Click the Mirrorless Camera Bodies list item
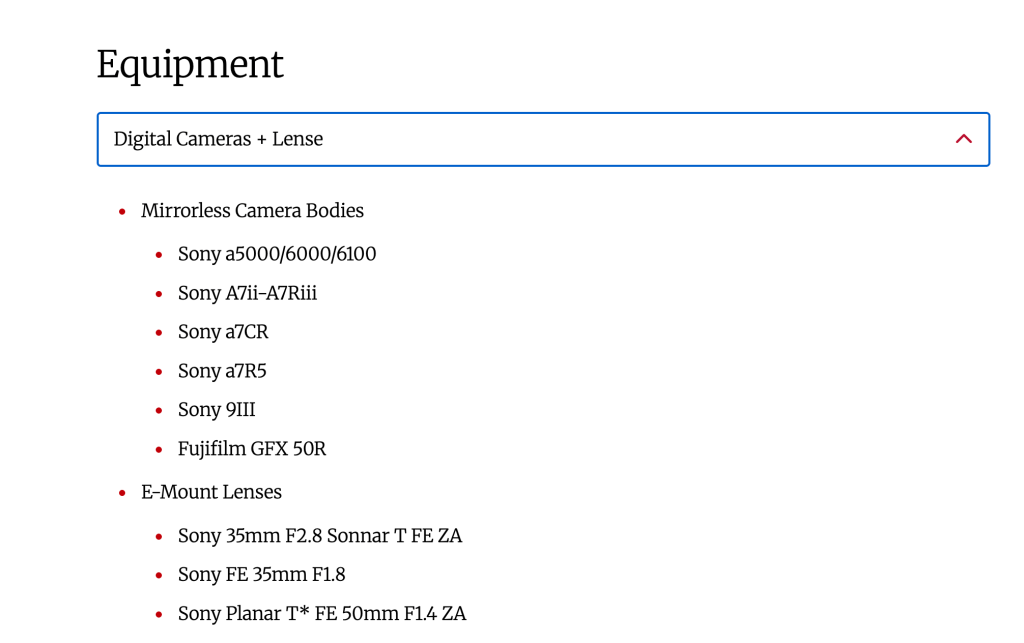Image resolution: width=1024 pixels, height=643 pixels. click(x=252, y=211)
